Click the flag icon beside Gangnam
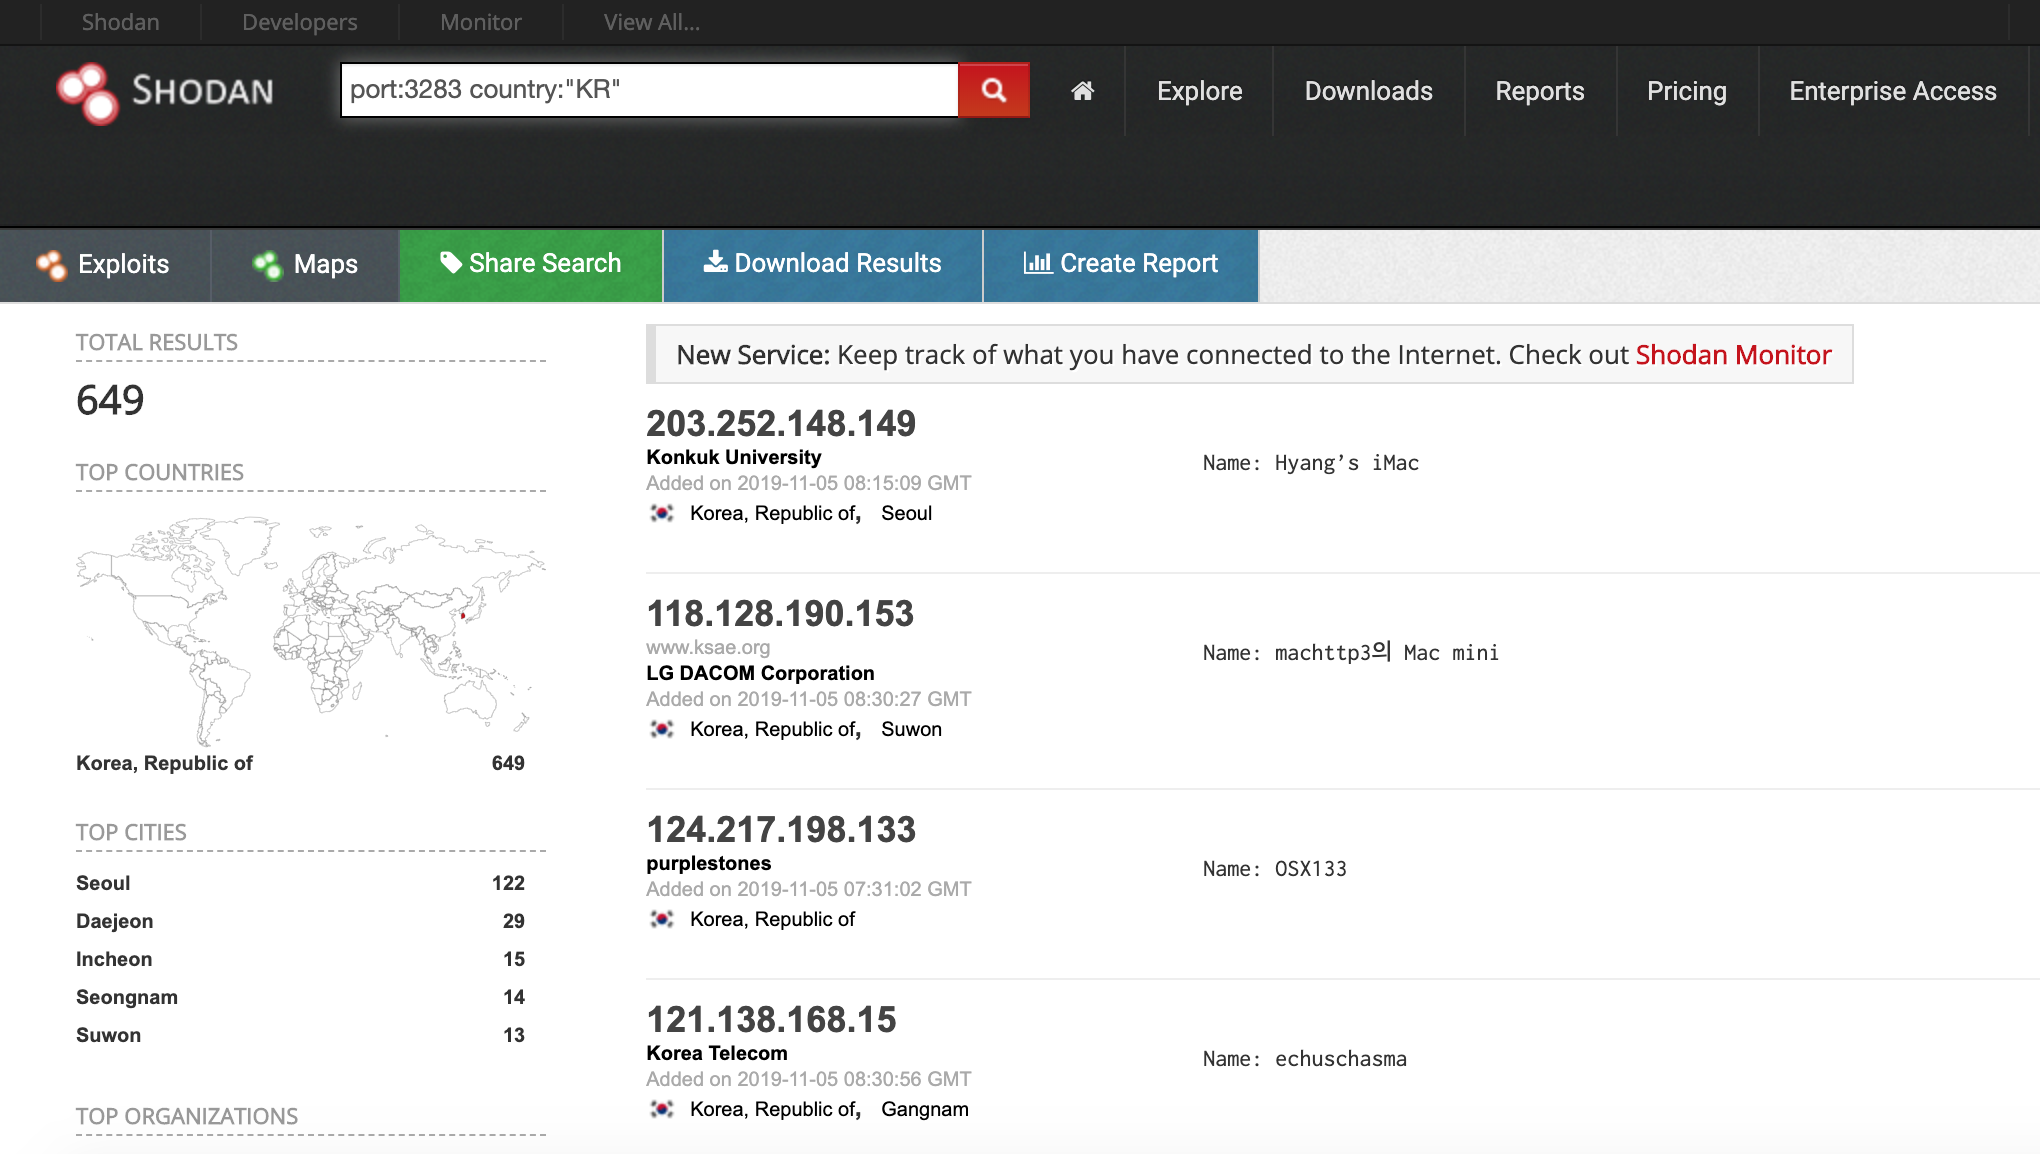2040x1154 pixels. click(x=661, y=1109)
